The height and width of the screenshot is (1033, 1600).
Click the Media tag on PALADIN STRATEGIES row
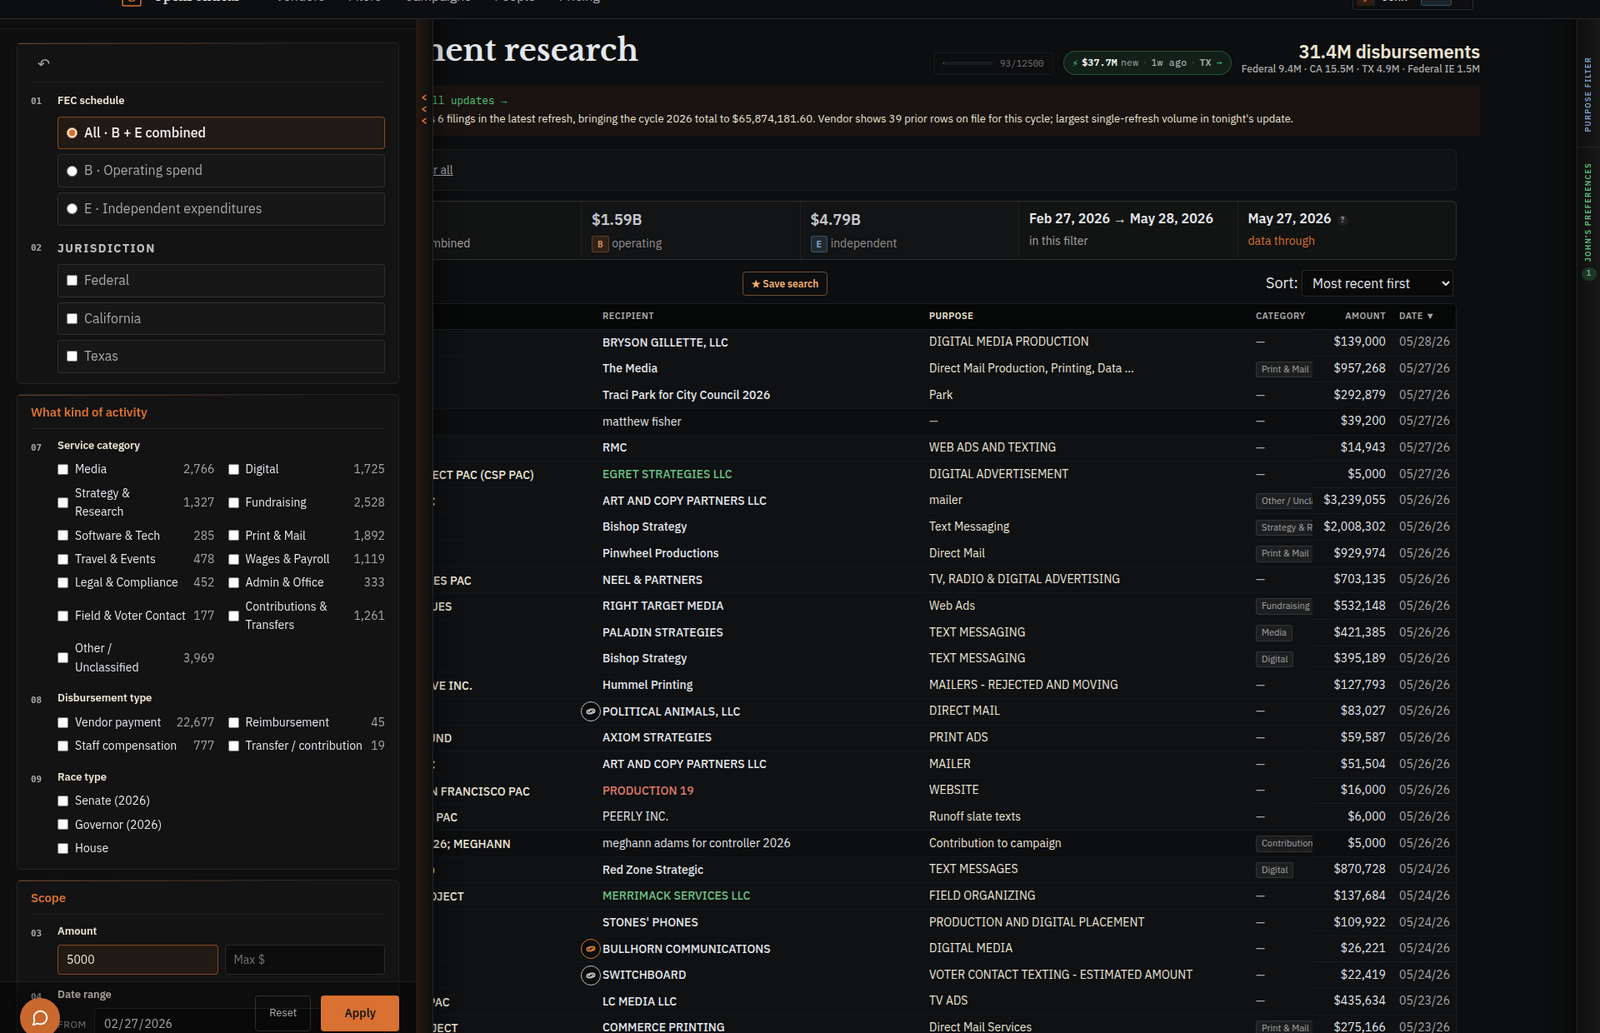point(1274,633)
